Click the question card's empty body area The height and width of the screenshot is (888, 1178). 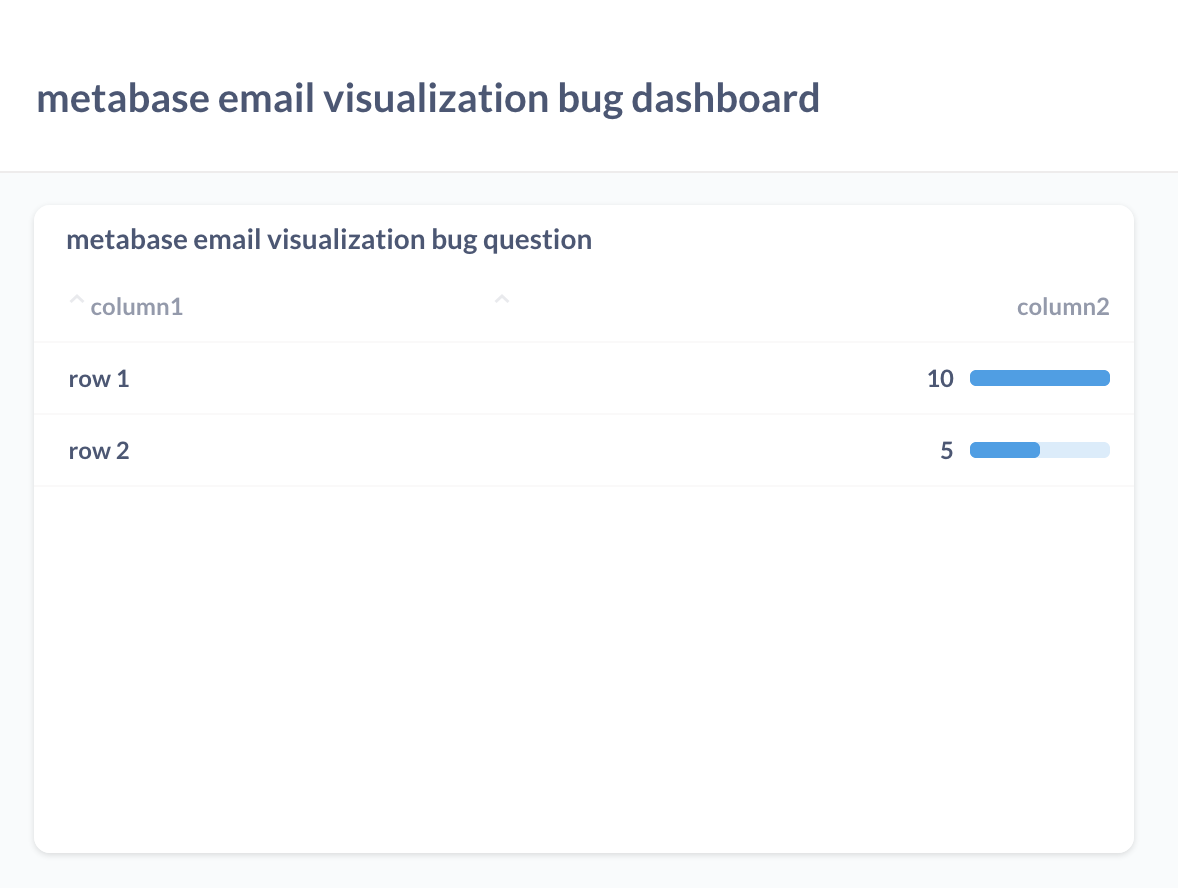coord(583,650)
